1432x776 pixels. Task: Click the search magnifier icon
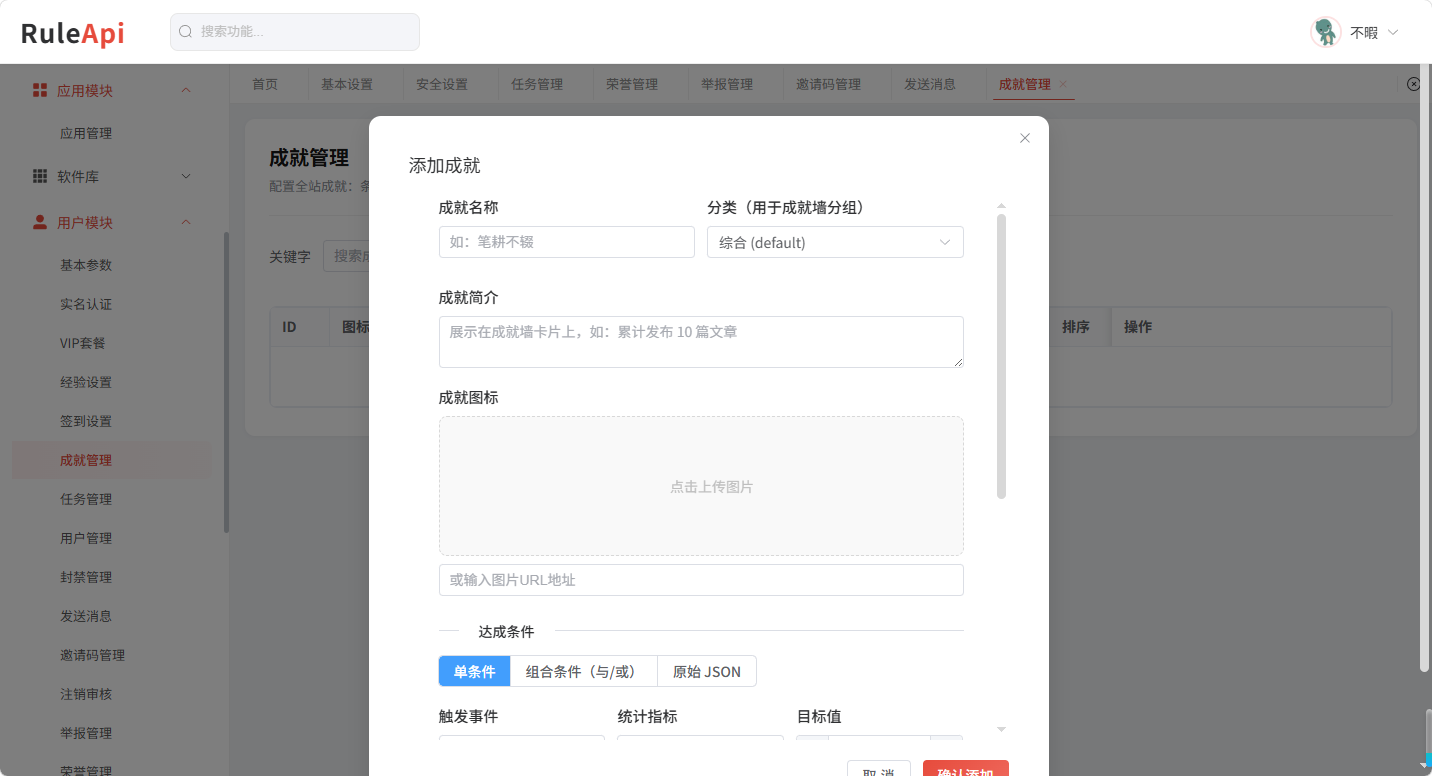pos(185,32)
